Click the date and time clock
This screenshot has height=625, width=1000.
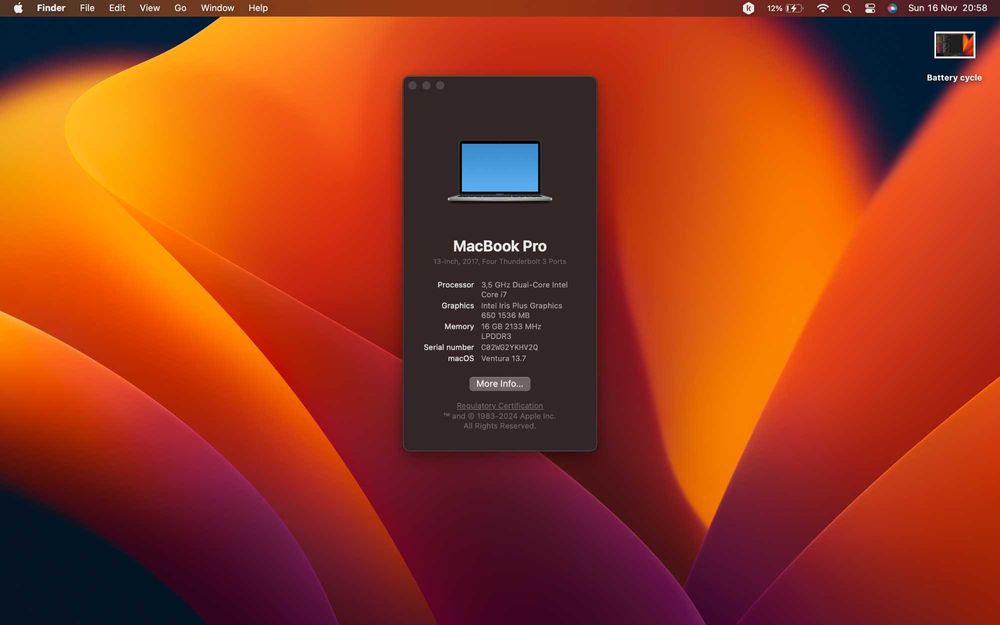948,8
